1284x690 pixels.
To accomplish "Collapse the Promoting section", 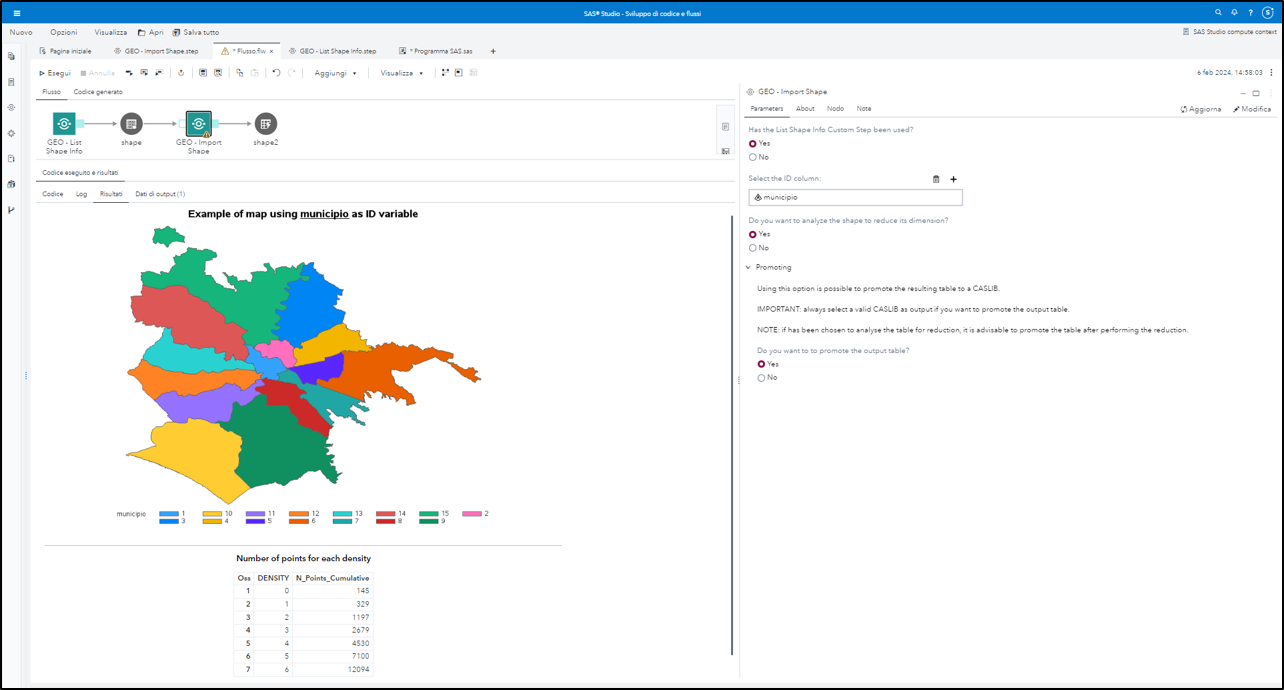I will [x=749, y=268].
